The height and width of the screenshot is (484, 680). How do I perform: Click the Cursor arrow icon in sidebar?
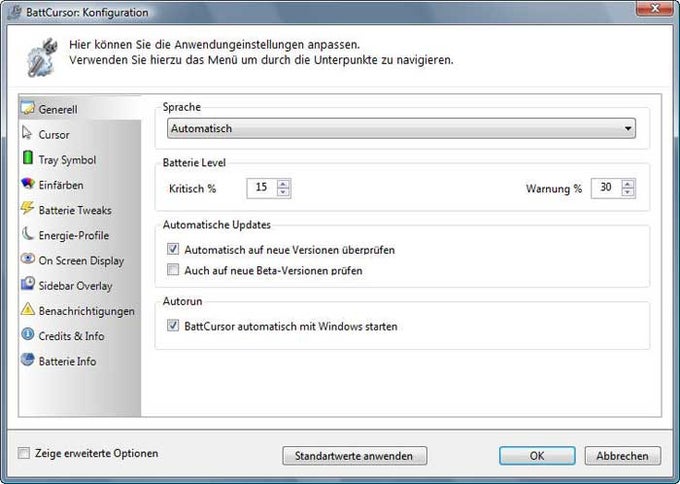click(27, 133)
